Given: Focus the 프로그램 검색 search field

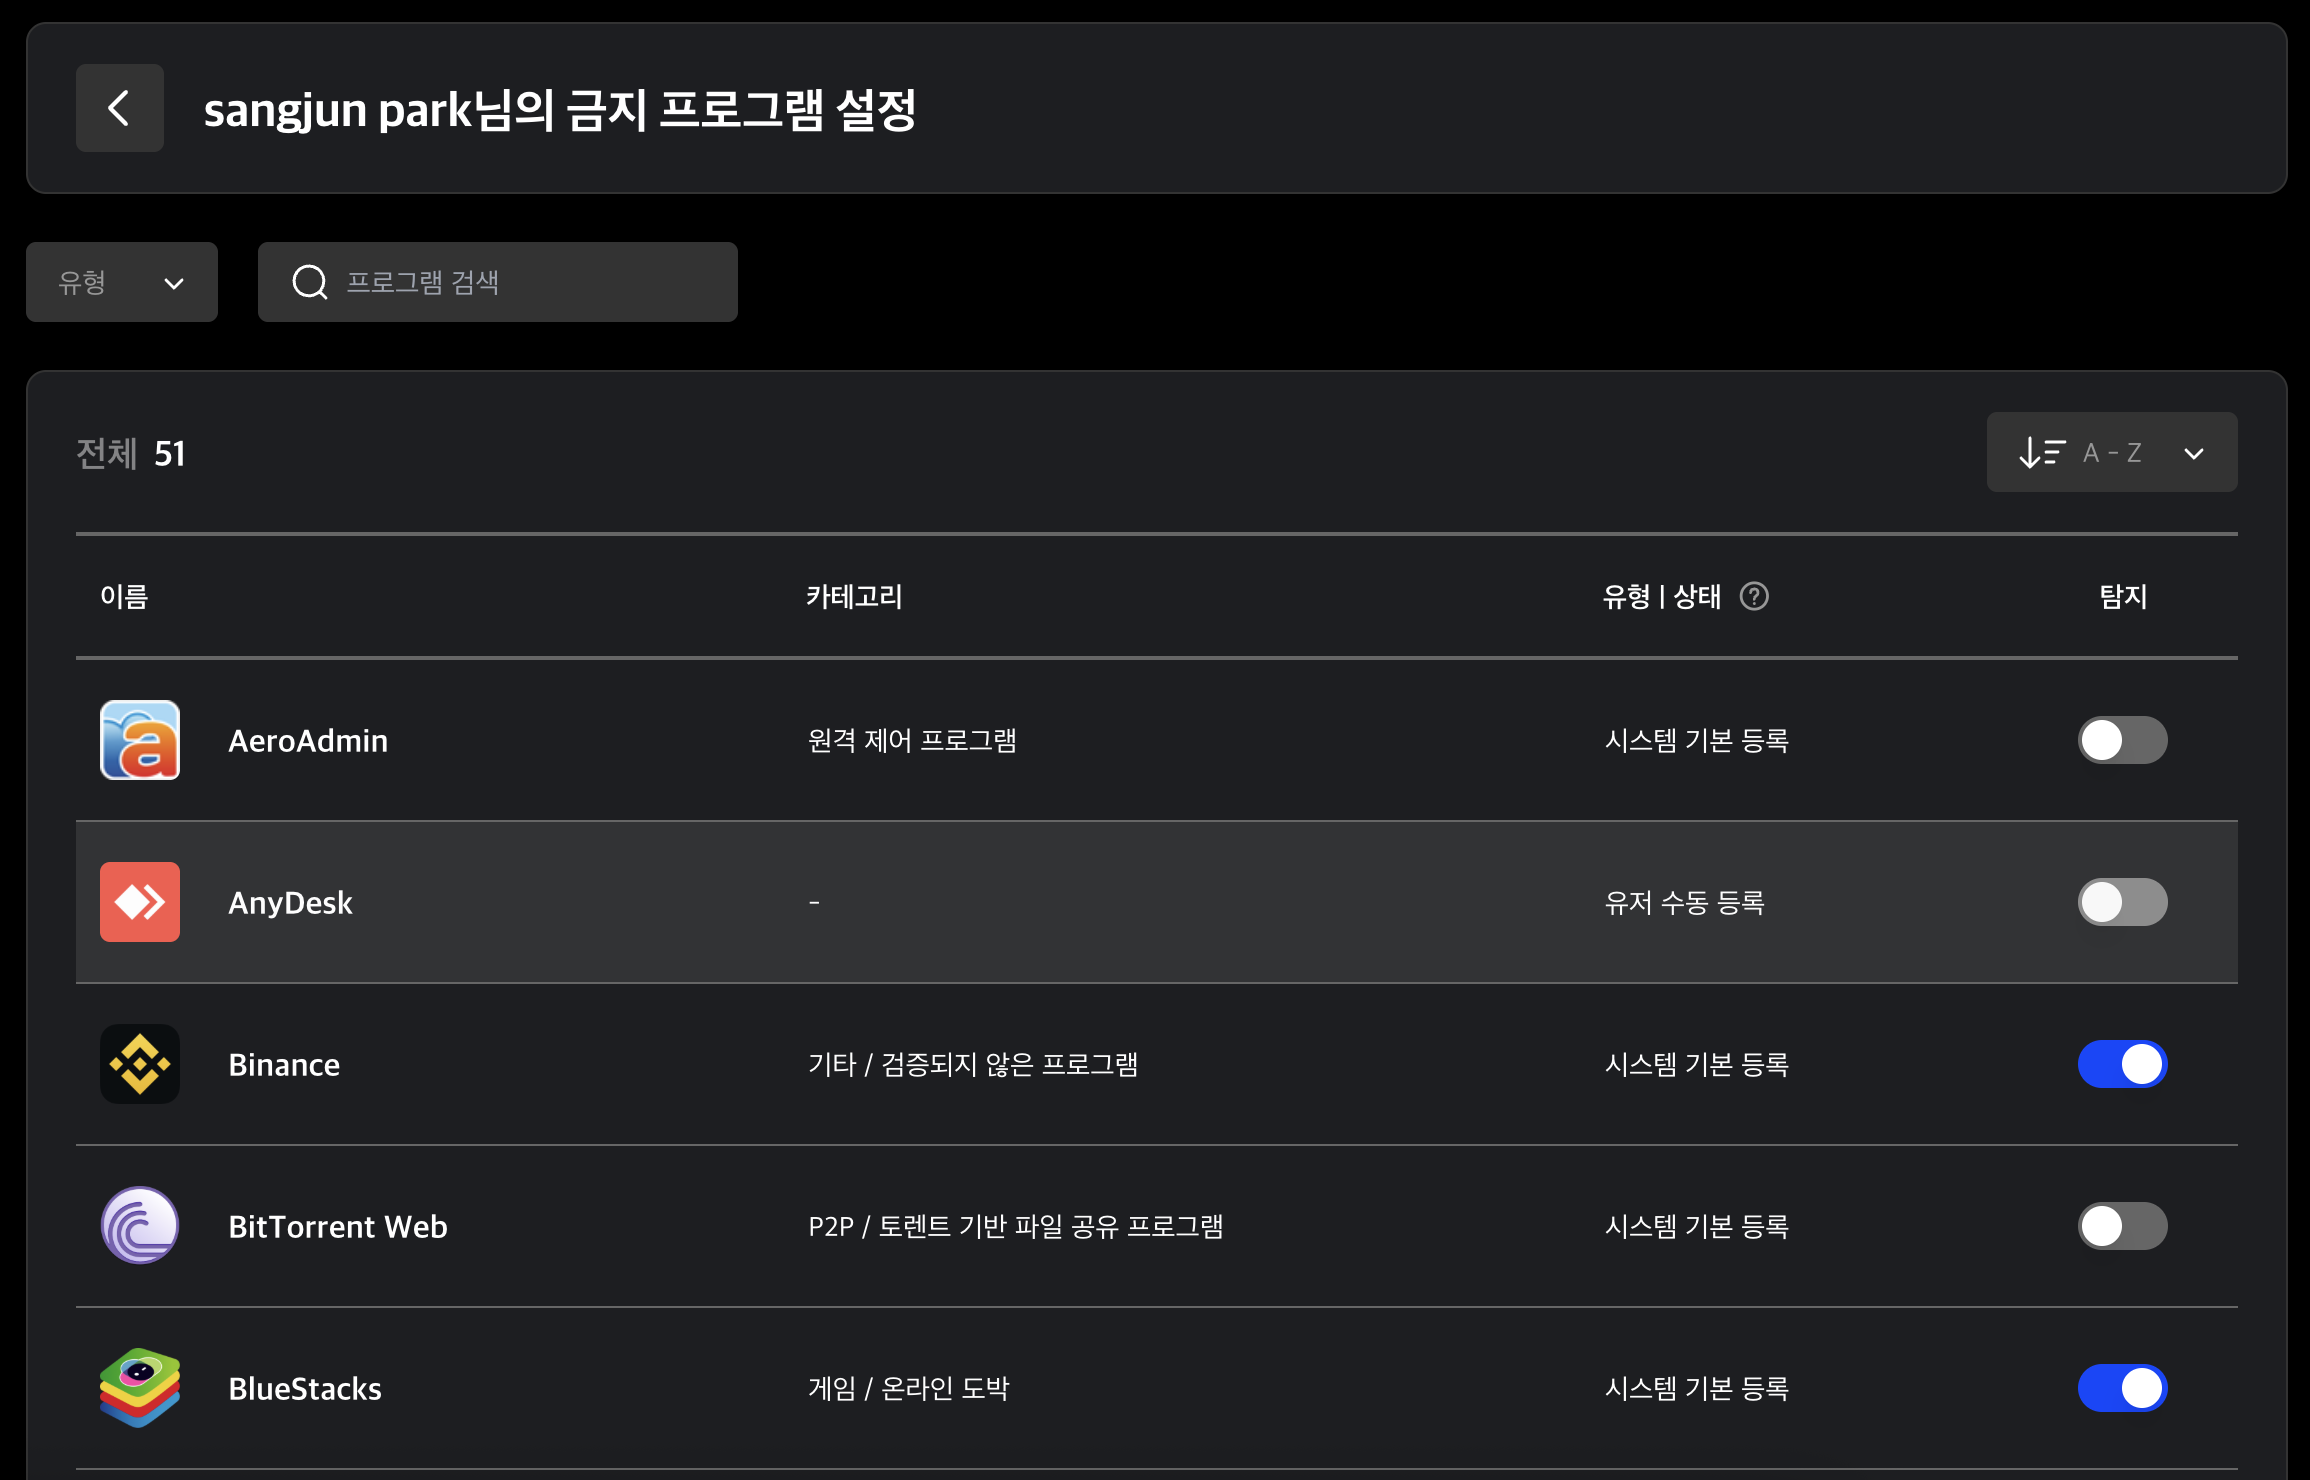Looking at the screenshot, I should [530, 282].
